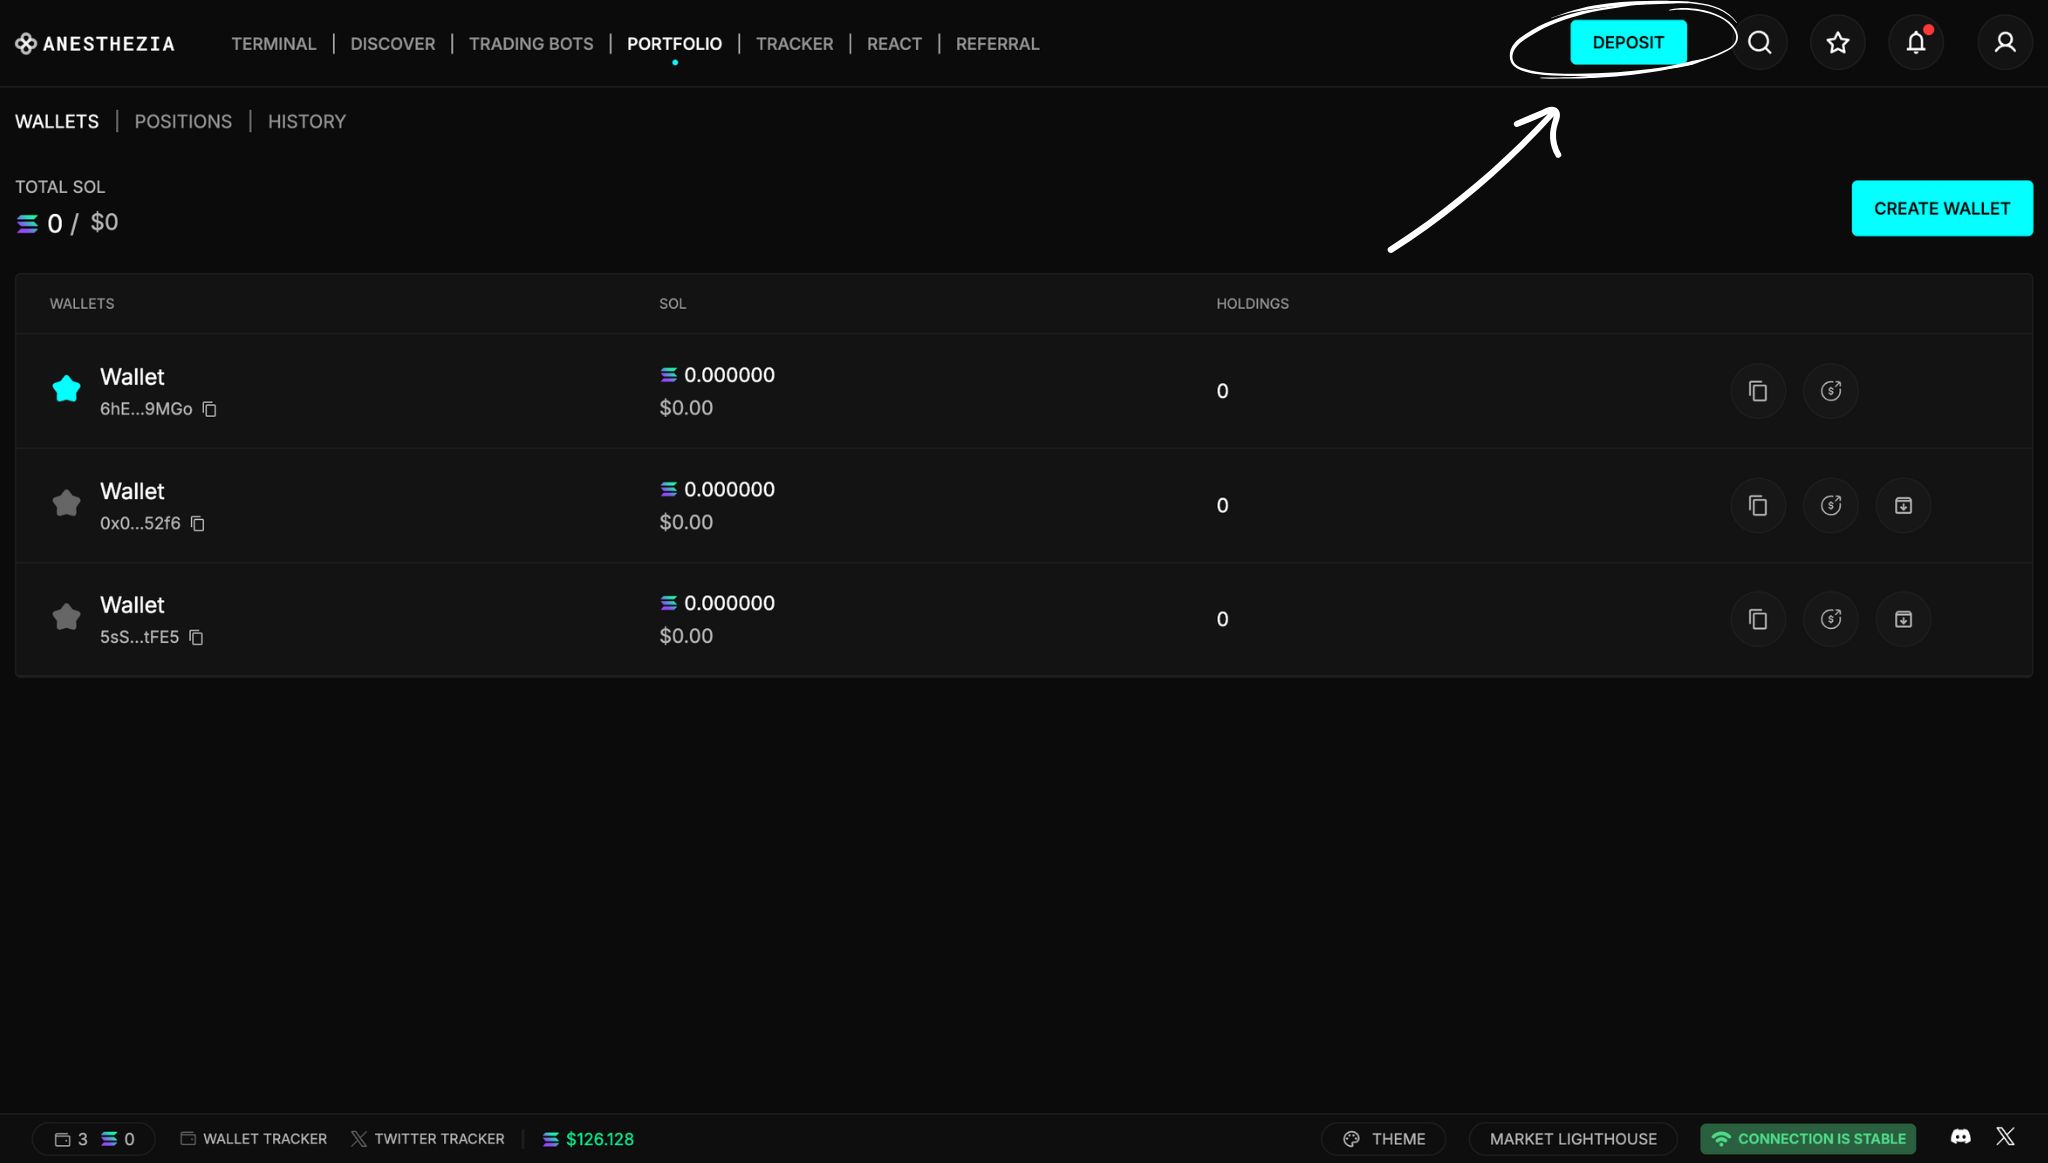Open the favorites star icon in header
Screen dimensions: 2048x1163
tap(1837, 43)
